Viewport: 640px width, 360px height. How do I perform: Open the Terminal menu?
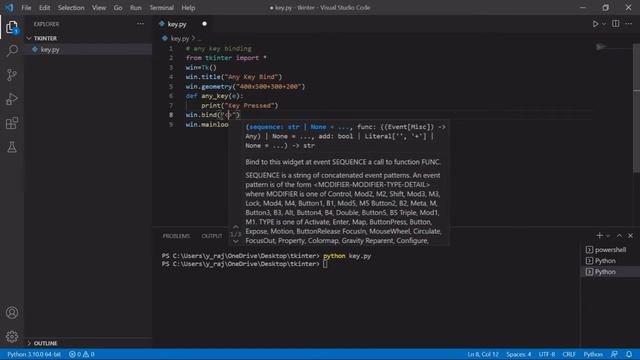coord(161,8)
